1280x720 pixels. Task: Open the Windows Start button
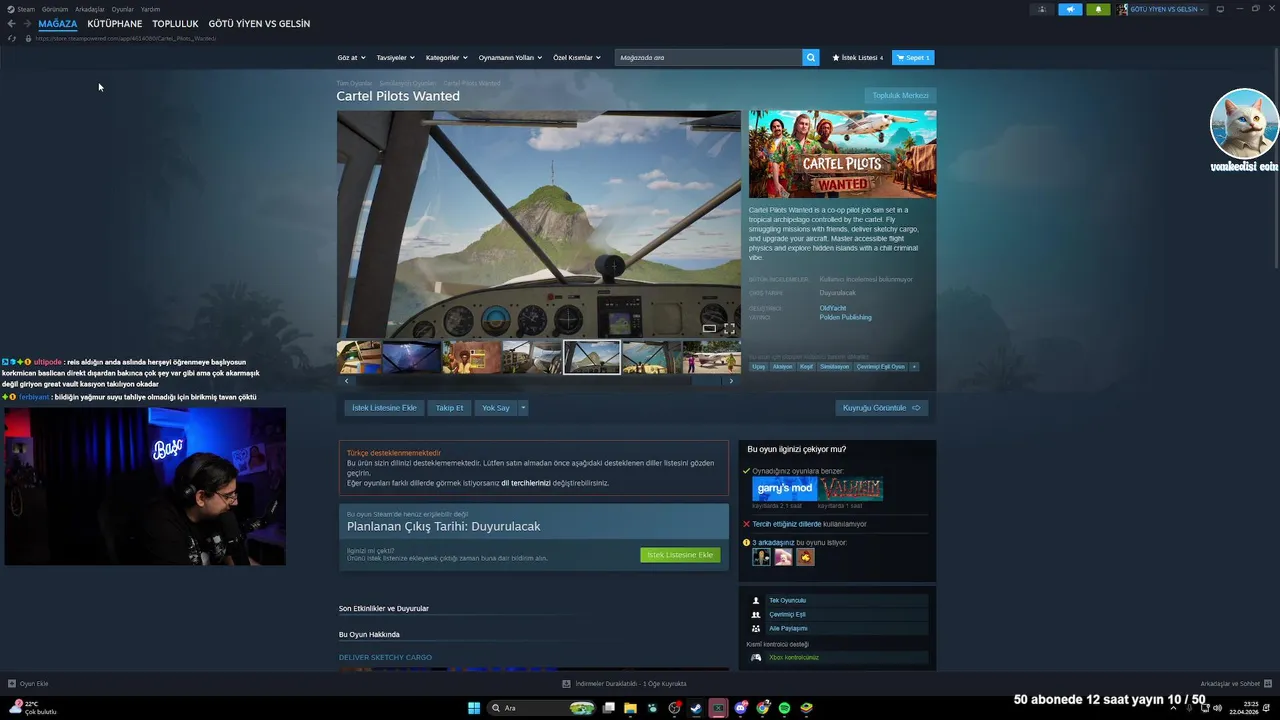click(474, 708)
